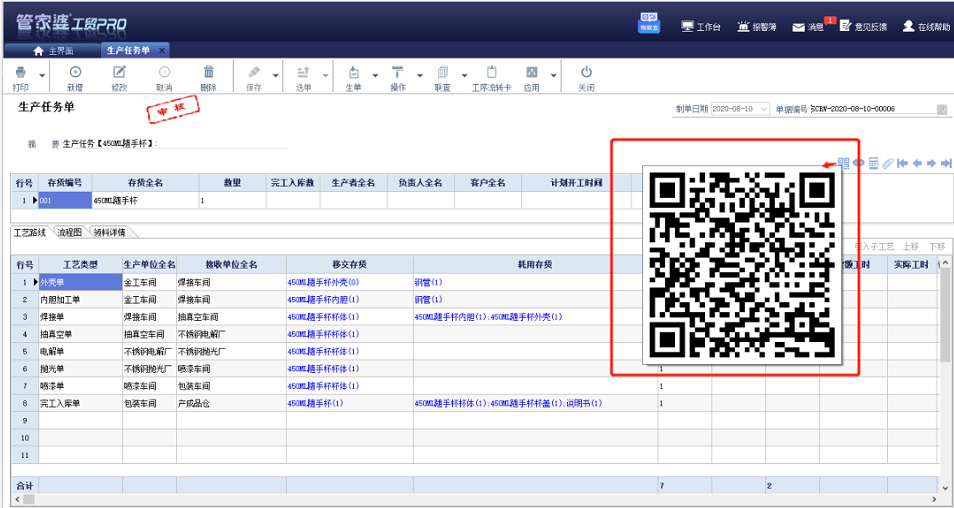Image resolution: width=954 pixels, height=508 pixels.
Task: Switch to the 领料详情 tab
Action: [x=110, y=232]
